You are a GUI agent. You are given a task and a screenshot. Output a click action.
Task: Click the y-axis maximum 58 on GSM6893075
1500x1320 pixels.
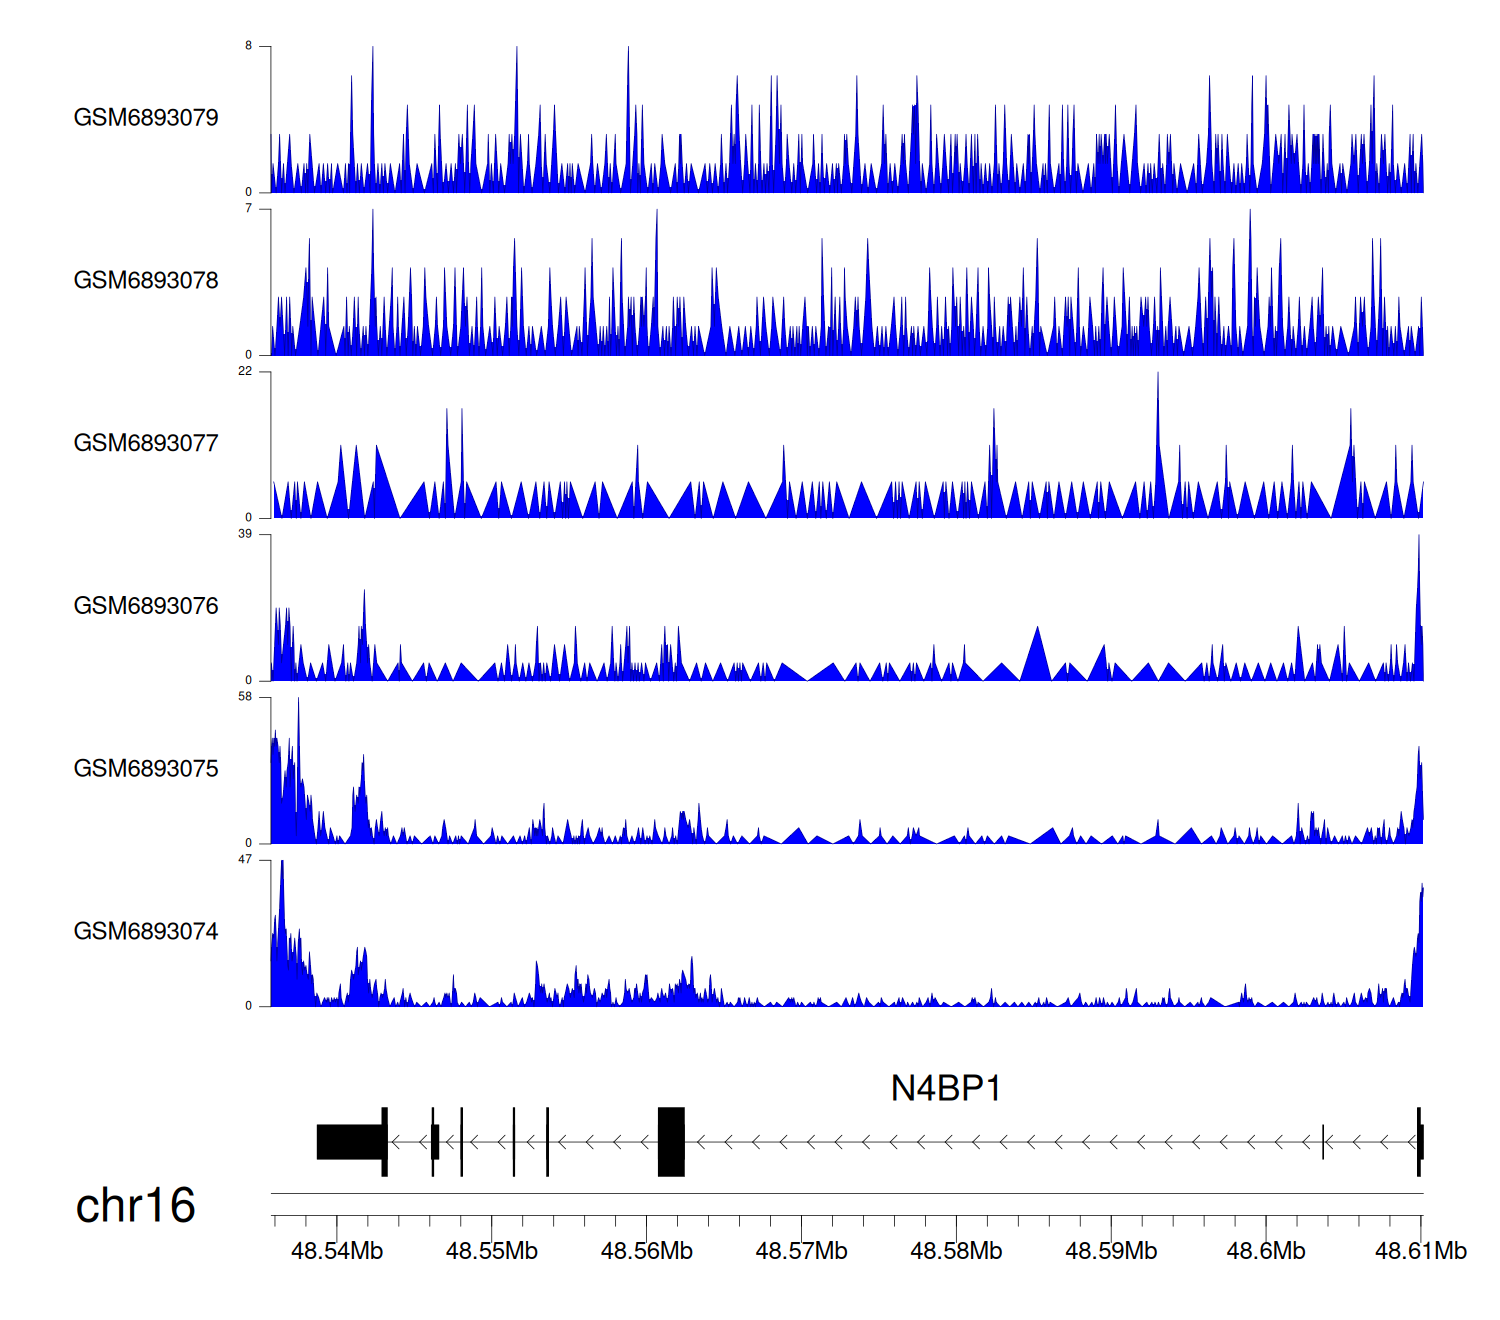(x=245, y=697)
